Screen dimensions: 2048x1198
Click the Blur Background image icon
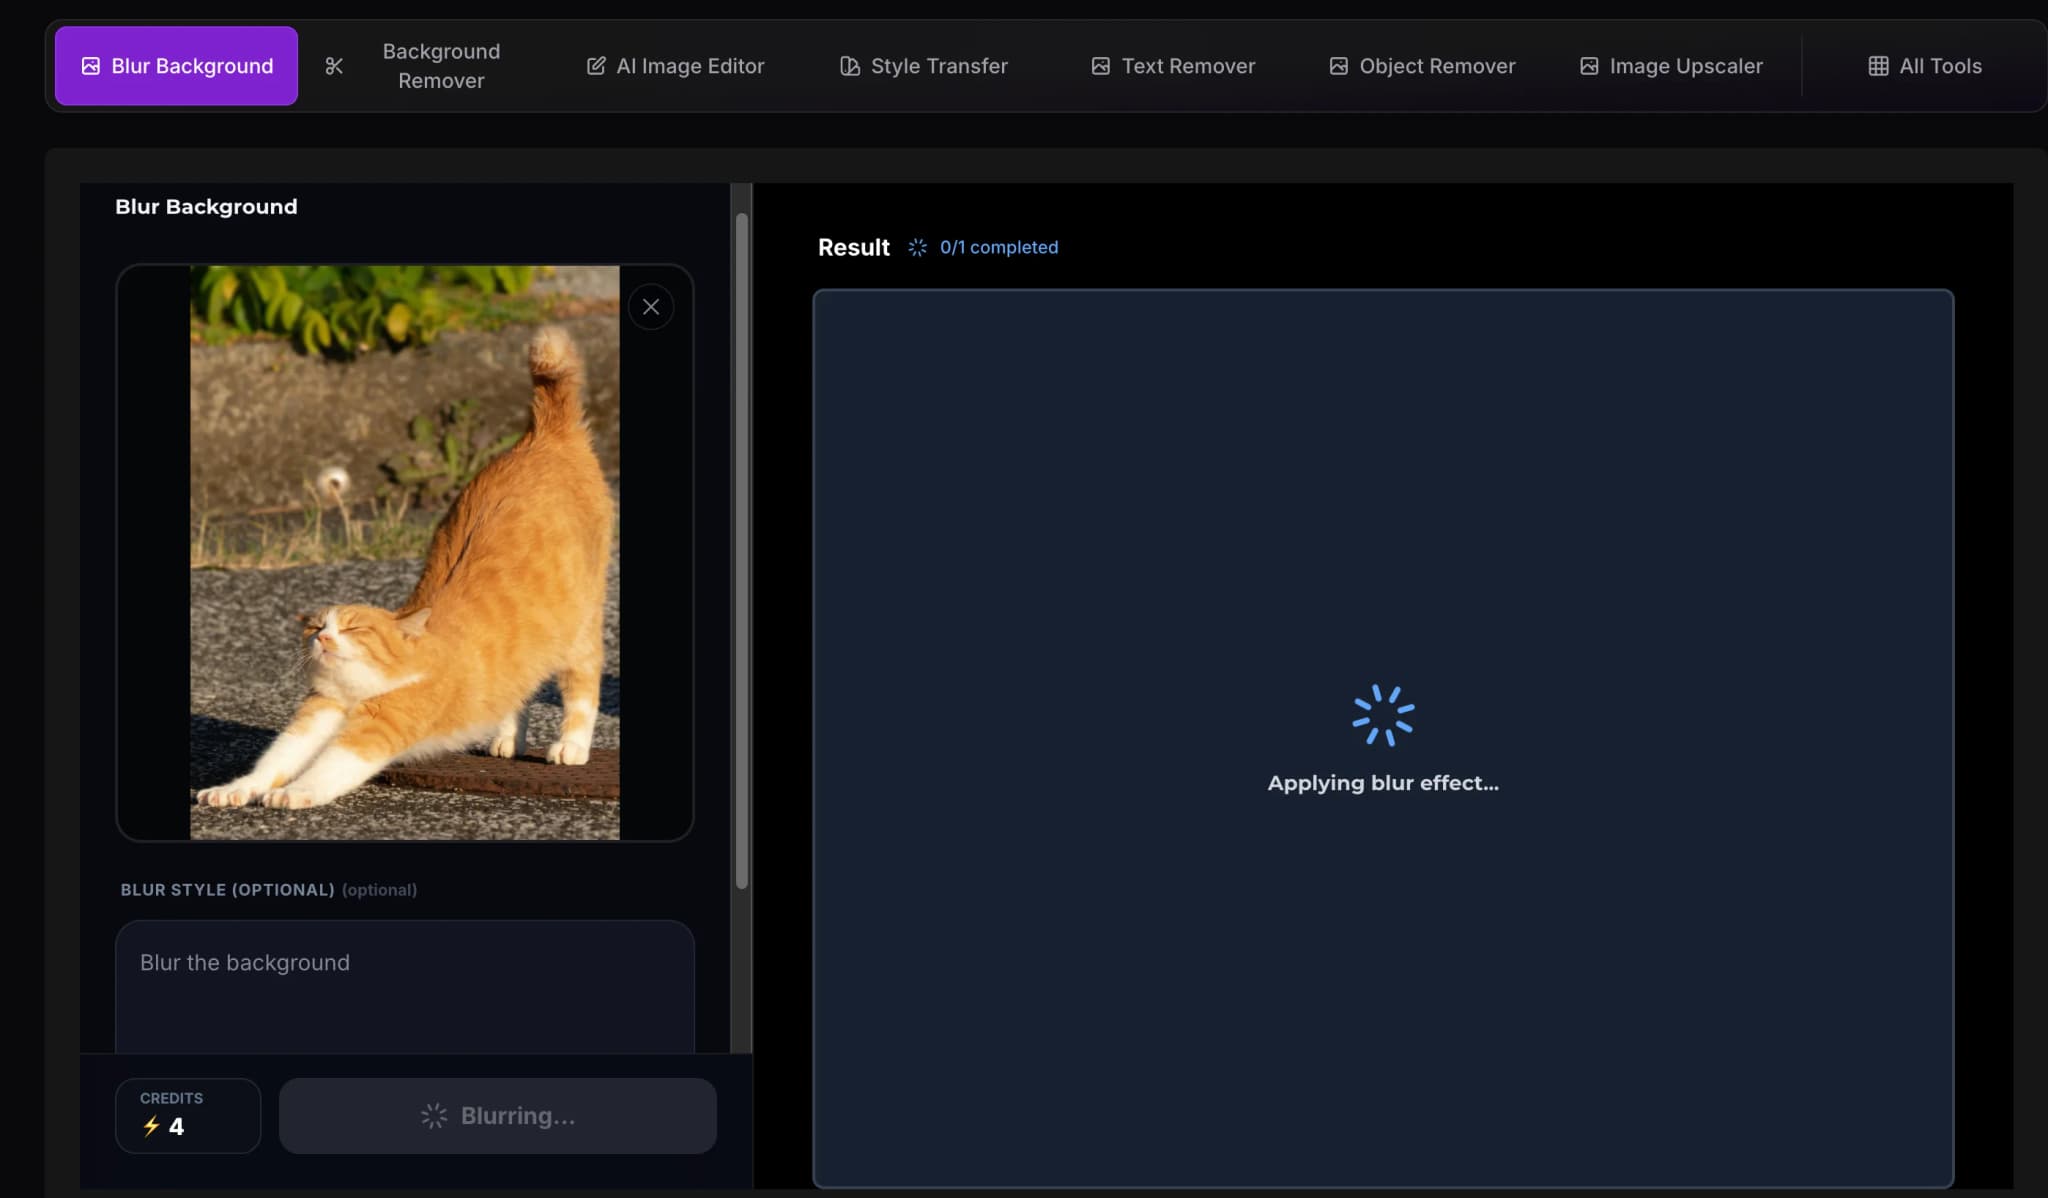pyautogui.click(x=90, y=66)
